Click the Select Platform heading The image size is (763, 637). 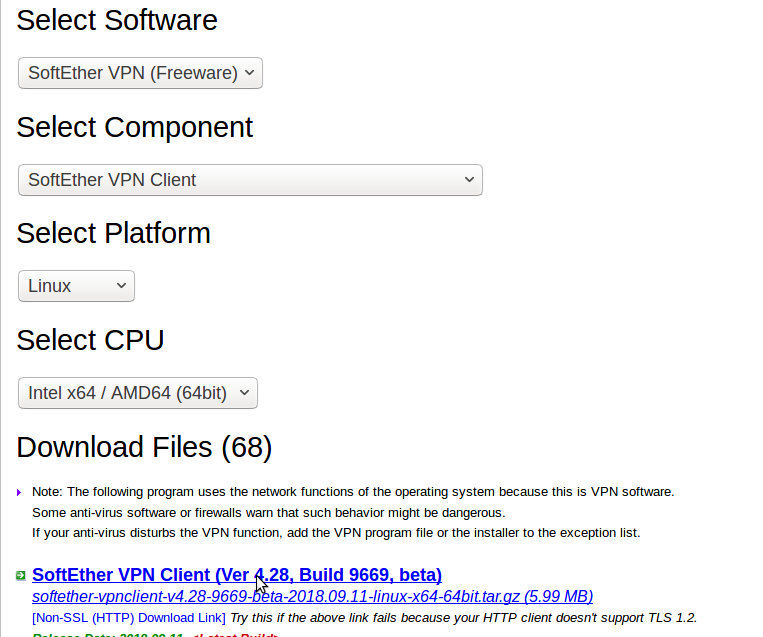113,233
